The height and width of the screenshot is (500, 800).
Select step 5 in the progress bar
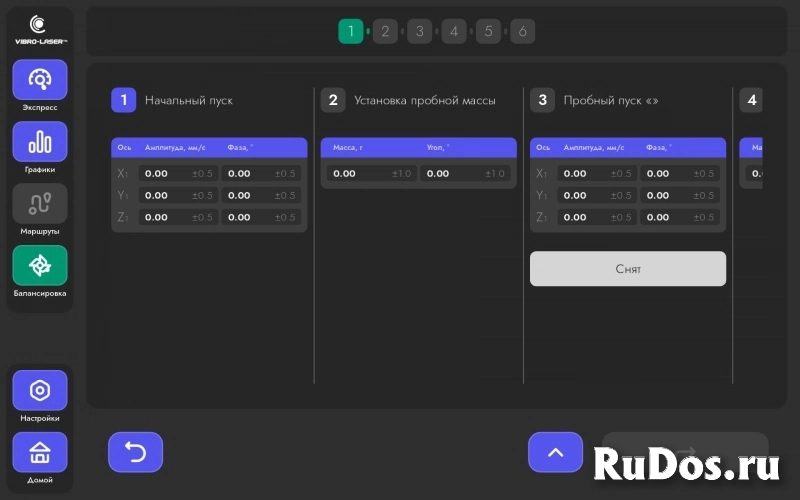488,32
